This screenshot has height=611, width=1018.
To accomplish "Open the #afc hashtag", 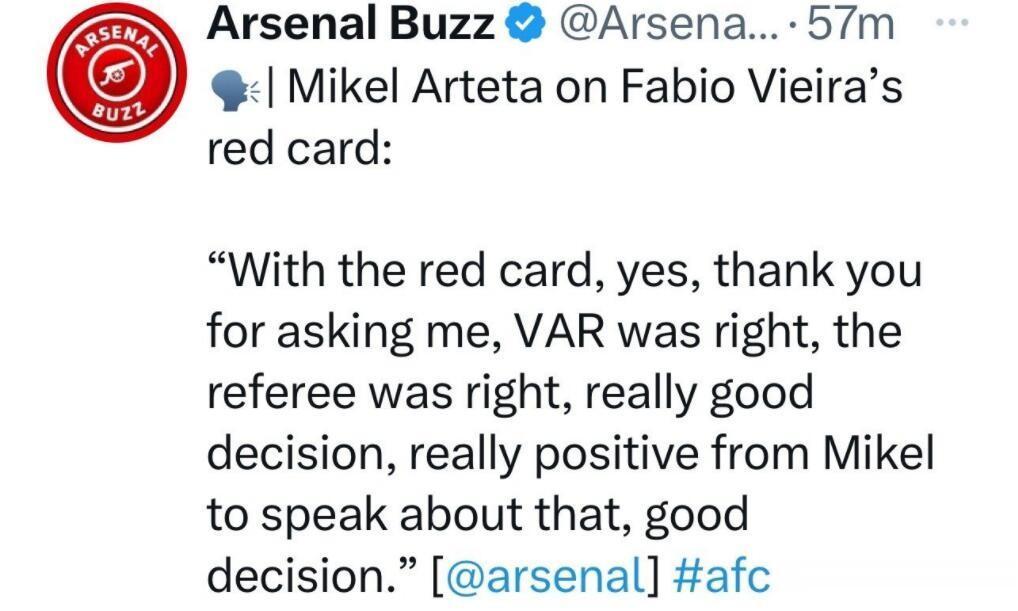I will tap(722, 575).
